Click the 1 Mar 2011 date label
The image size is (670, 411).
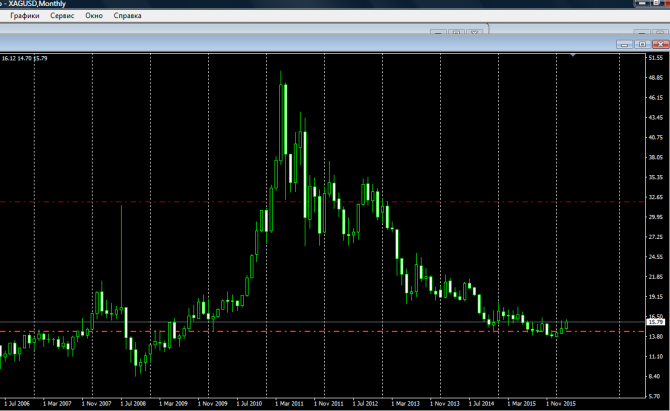point(289,403)
